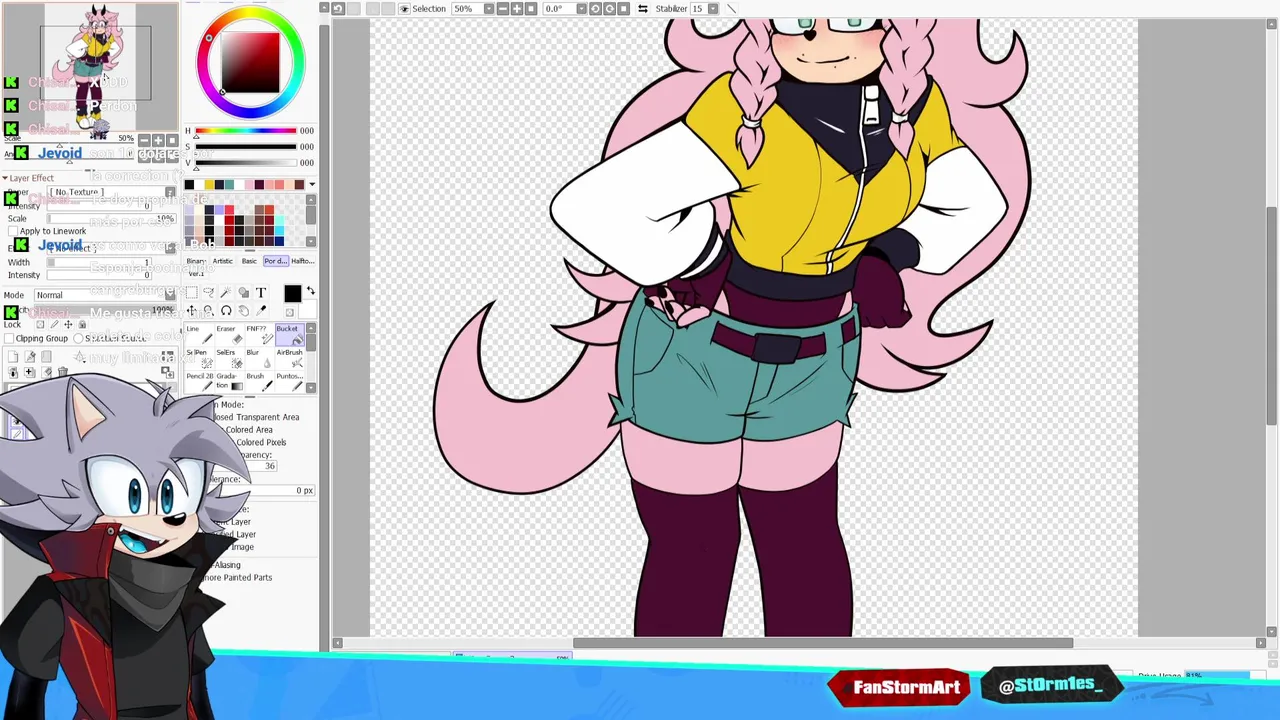Delete the layer with the trash icon
The height and width of the screenshot is (720, 1280).
pos(63,372)
